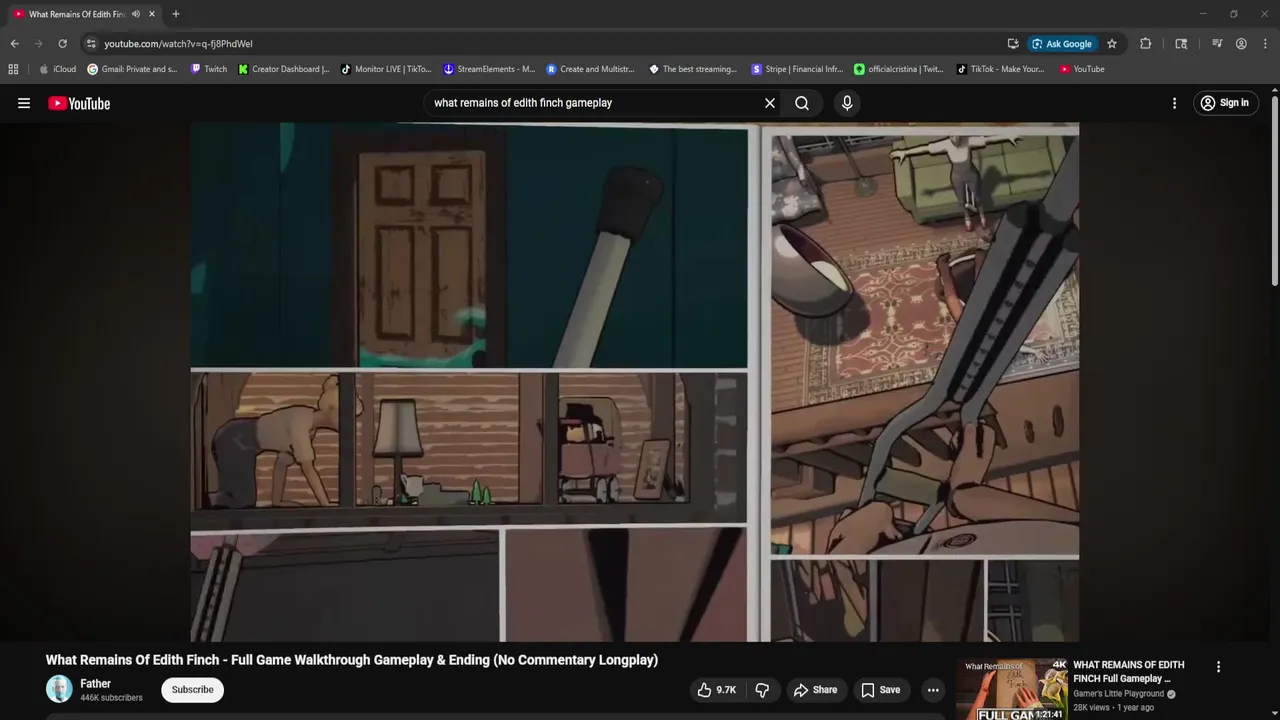The width and height of the screenshot is (1280, 720).
Task: Open Gmail bookmark
Action: click(x=132, y=69)
